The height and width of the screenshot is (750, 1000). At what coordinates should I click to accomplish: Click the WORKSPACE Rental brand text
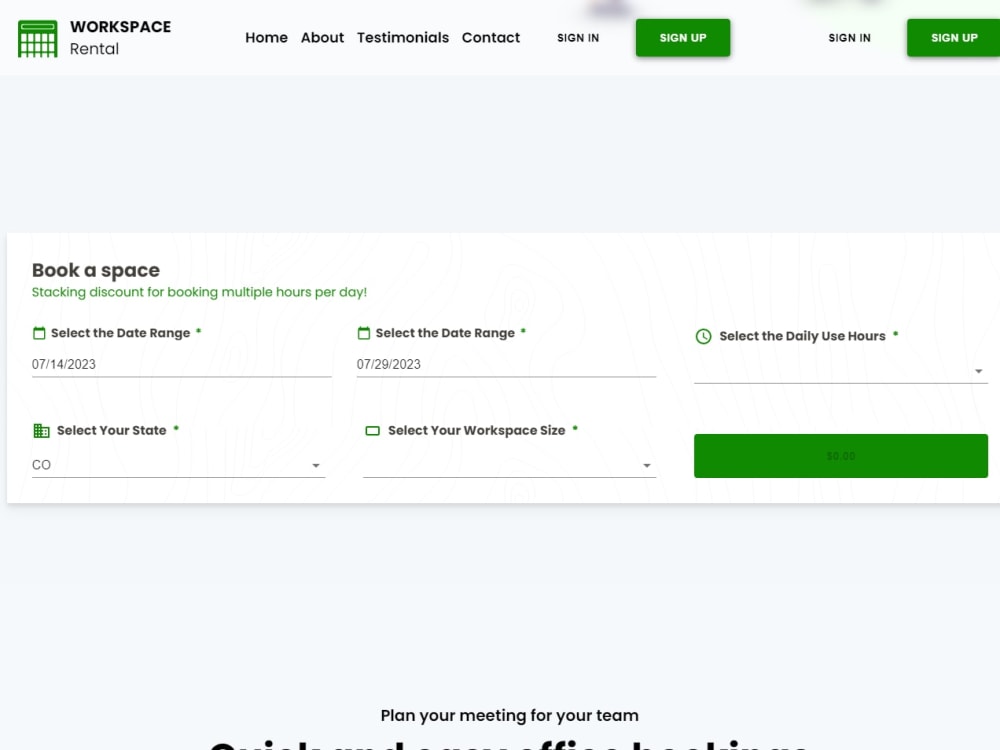[x=120, y=38]
